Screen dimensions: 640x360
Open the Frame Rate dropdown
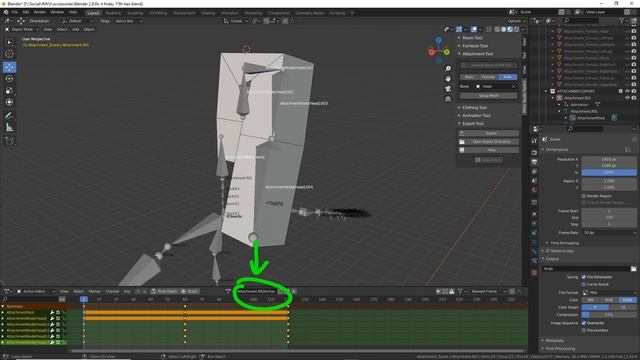[609, 233]
